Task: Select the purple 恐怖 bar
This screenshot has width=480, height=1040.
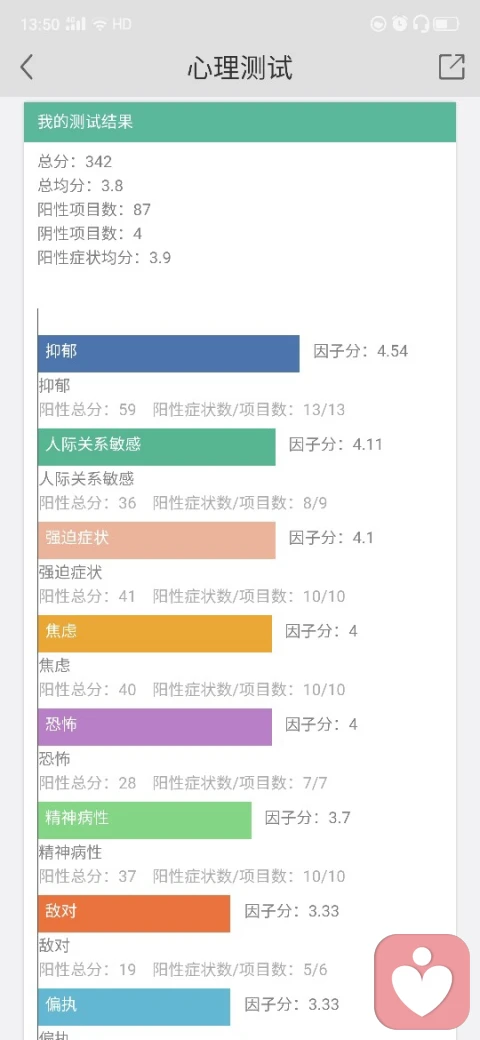Action: (x=154, y=727)
